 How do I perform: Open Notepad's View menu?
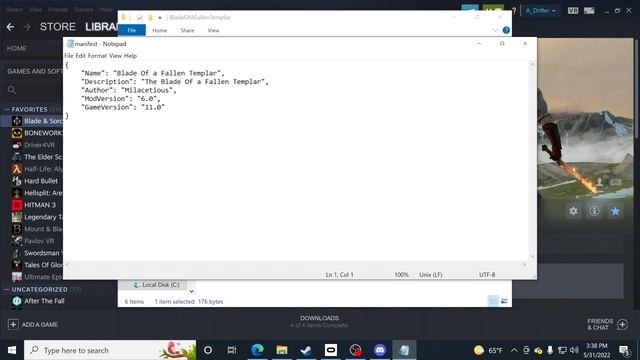point(115,56)
